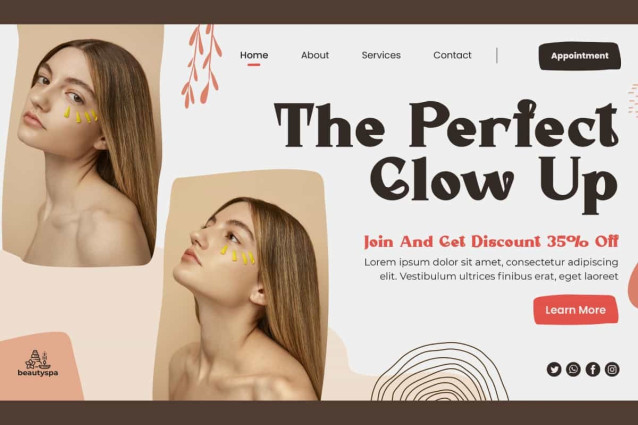
Task: Open the WhatsApp social icon
Action: [x=573, y=369]
